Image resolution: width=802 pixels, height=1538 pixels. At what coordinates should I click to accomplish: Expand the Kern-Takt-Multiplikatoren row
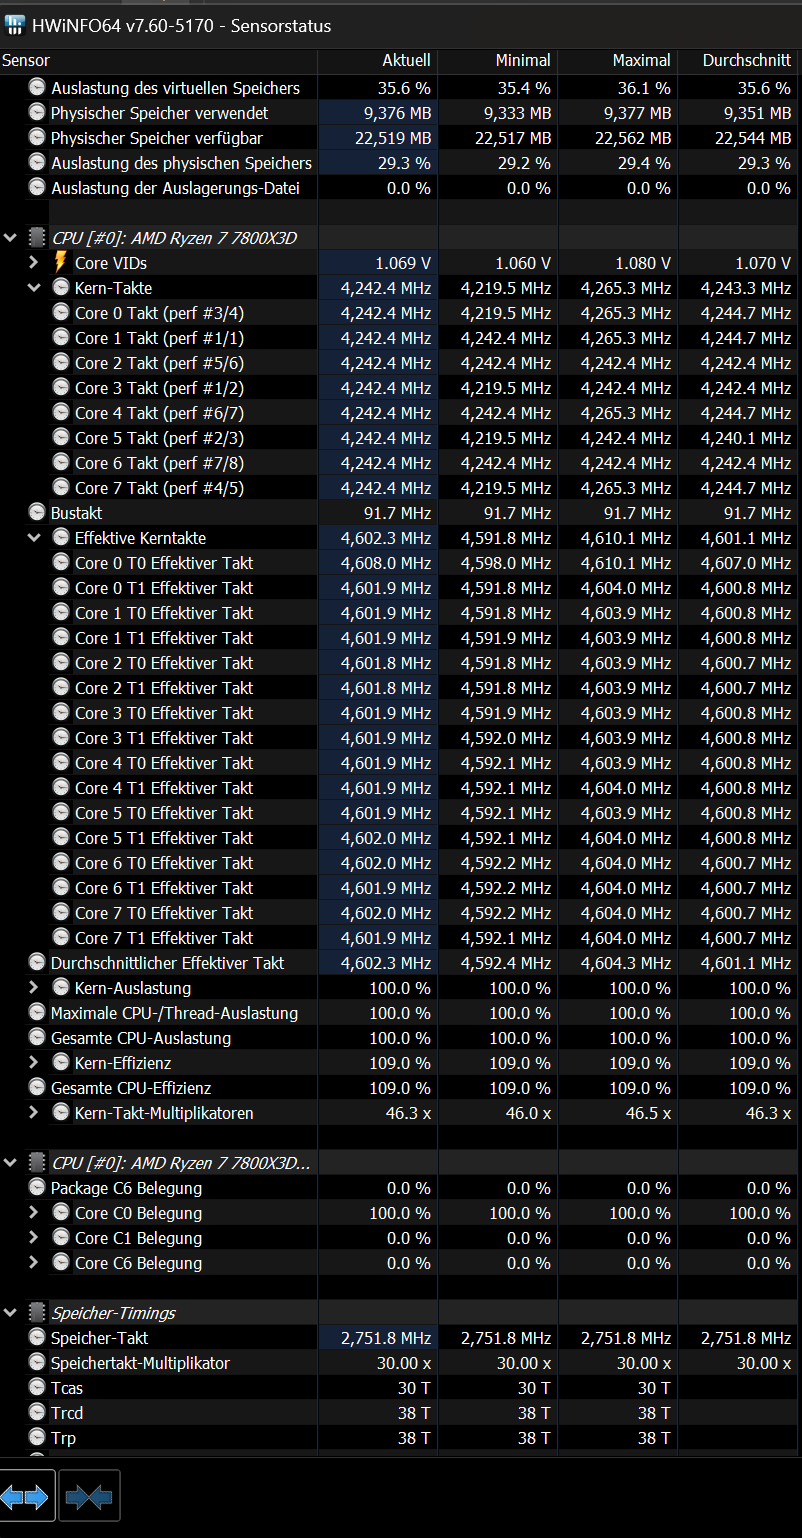[34, 1113]
